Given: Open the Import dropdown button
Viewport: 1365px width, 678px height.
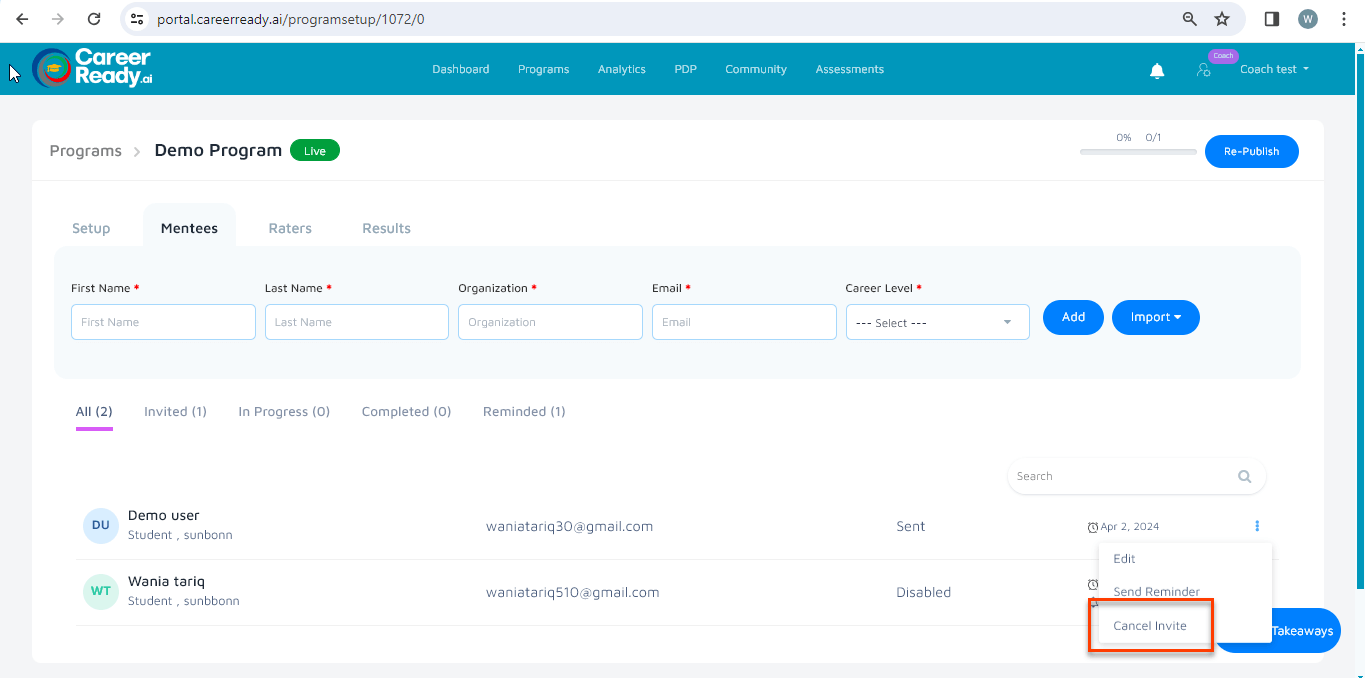Looking at the screenshot, I should point(1155,317).
